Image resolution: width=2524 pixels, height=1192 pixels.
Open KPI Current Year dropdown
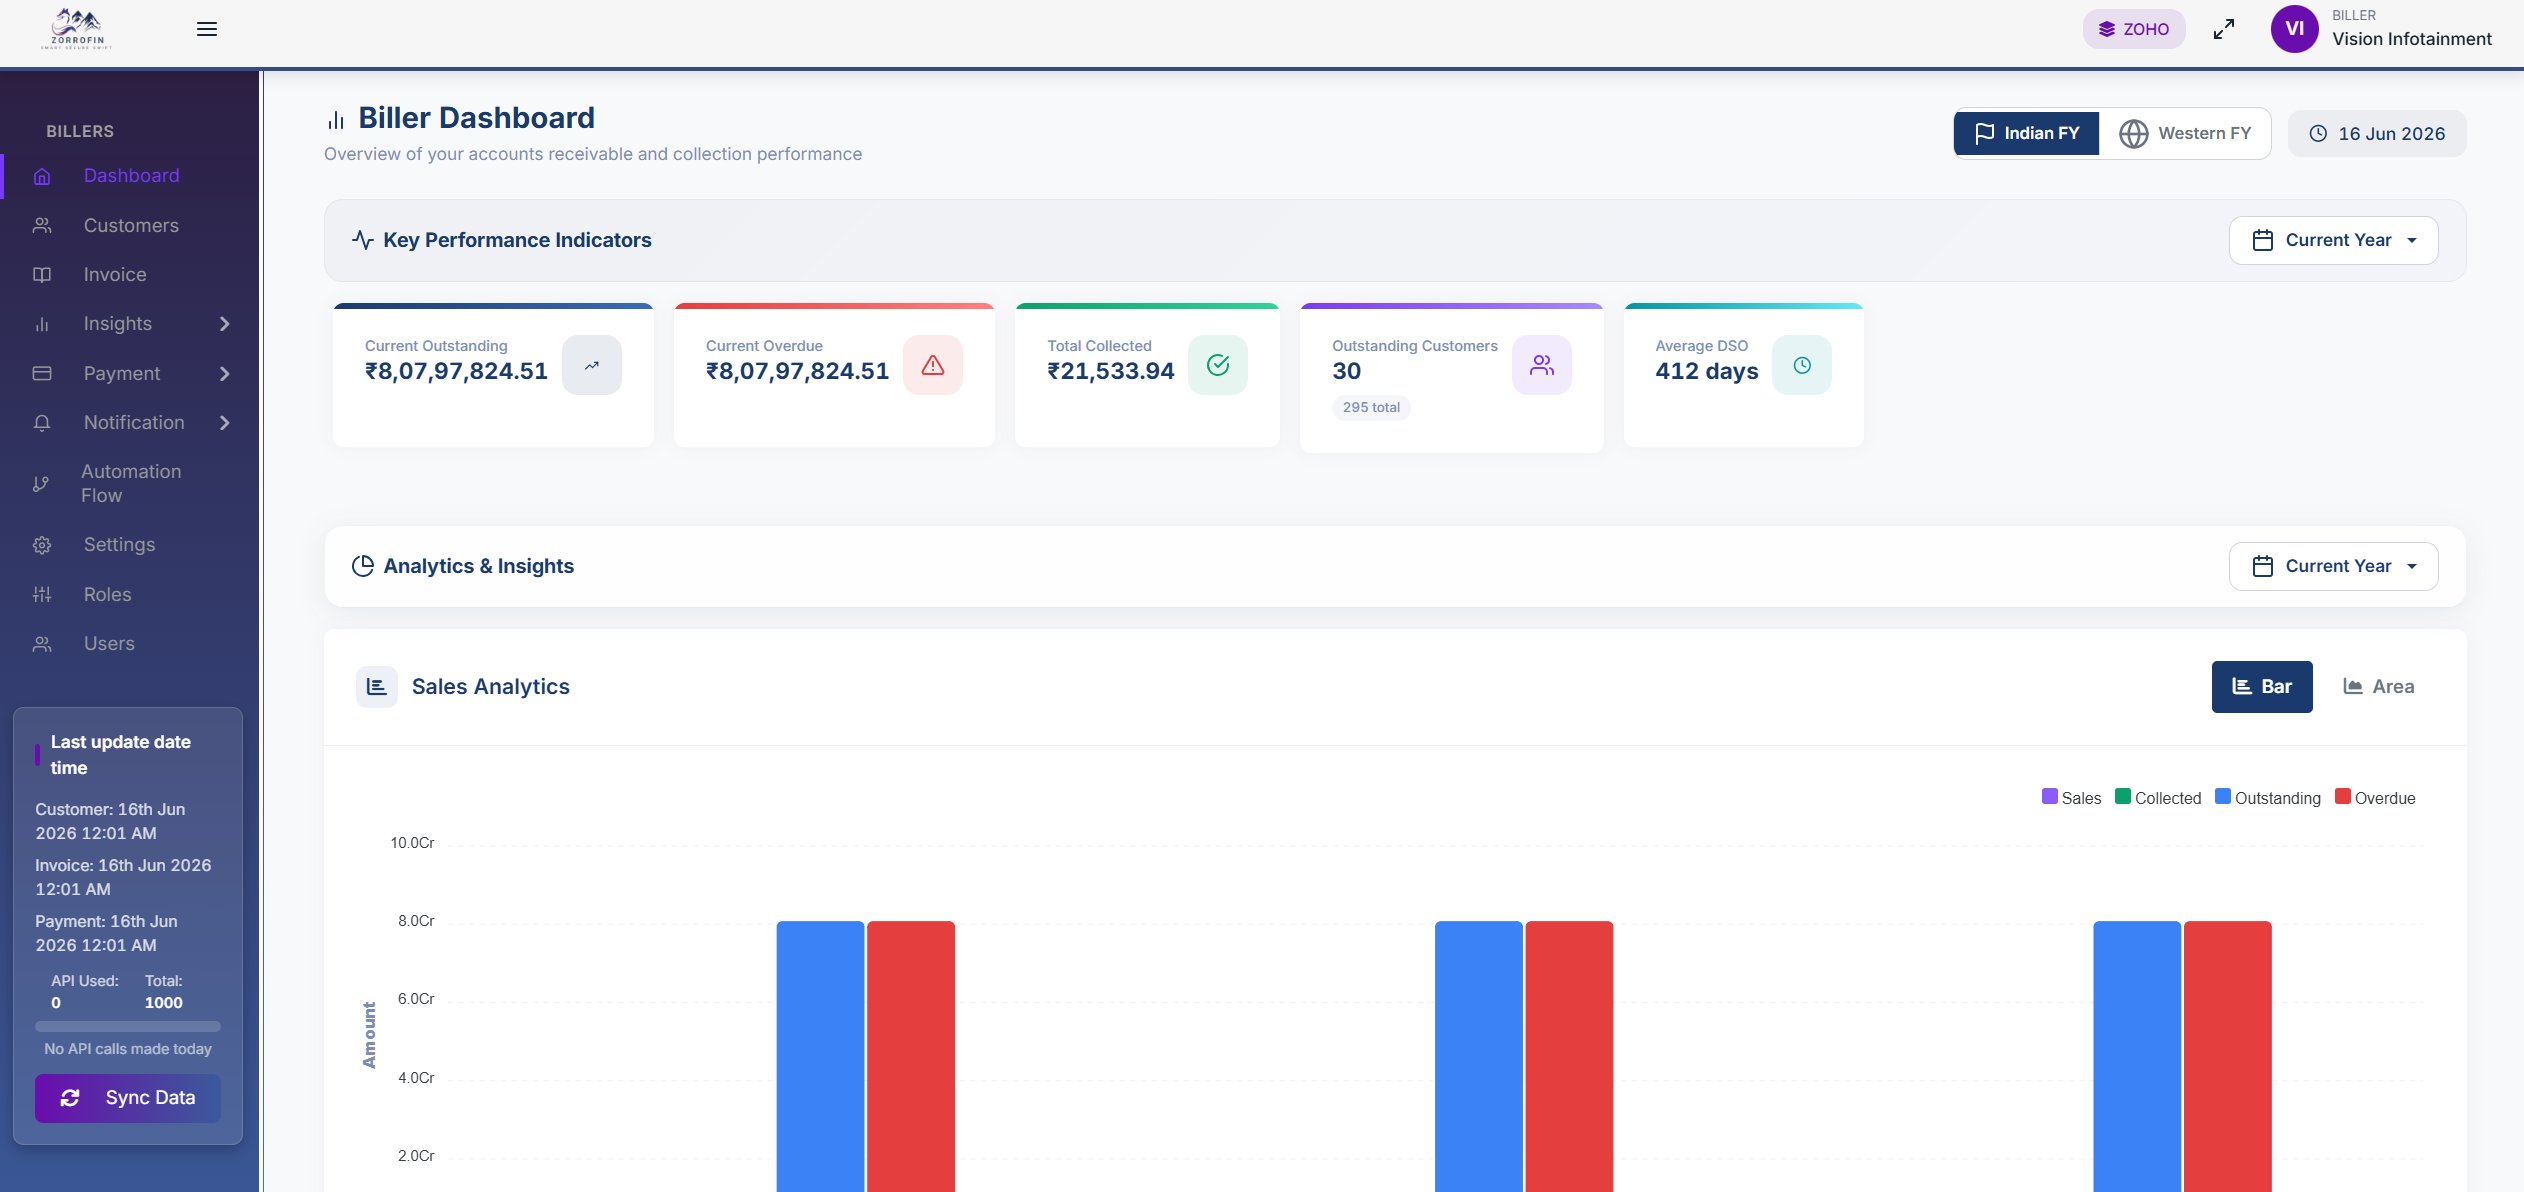[2333, 241]
